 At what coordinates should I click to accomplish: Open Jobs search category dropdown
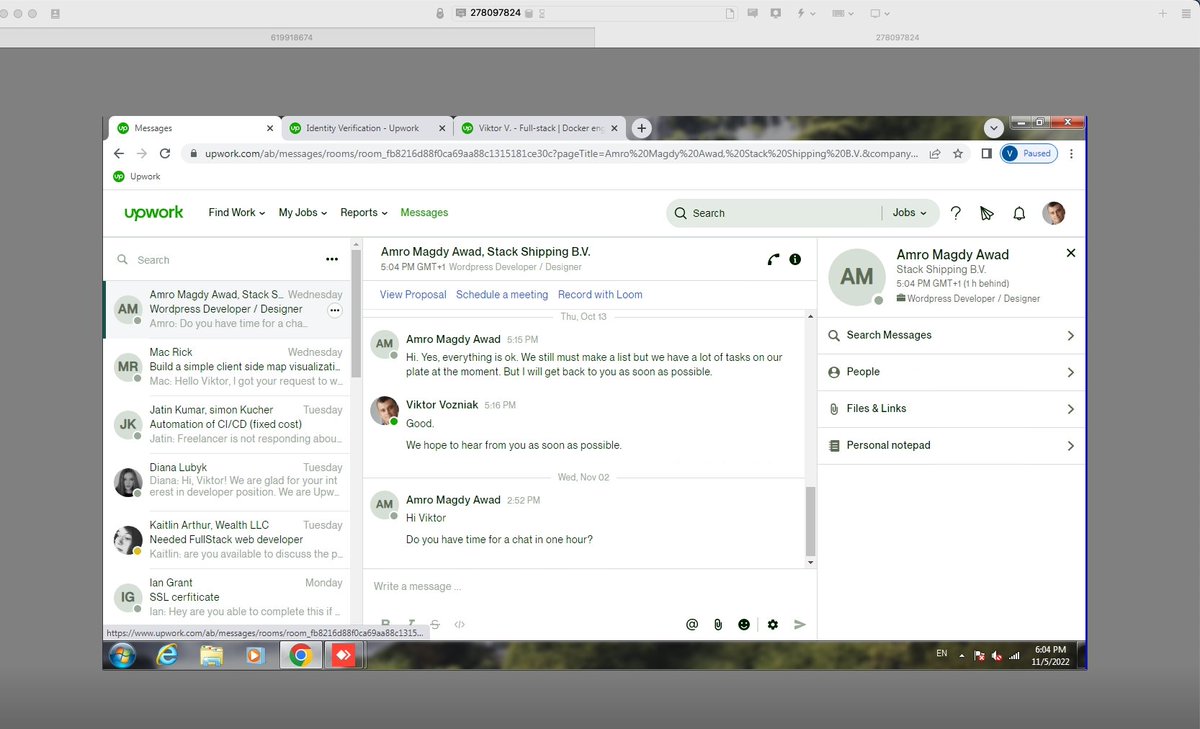point(909,213)
